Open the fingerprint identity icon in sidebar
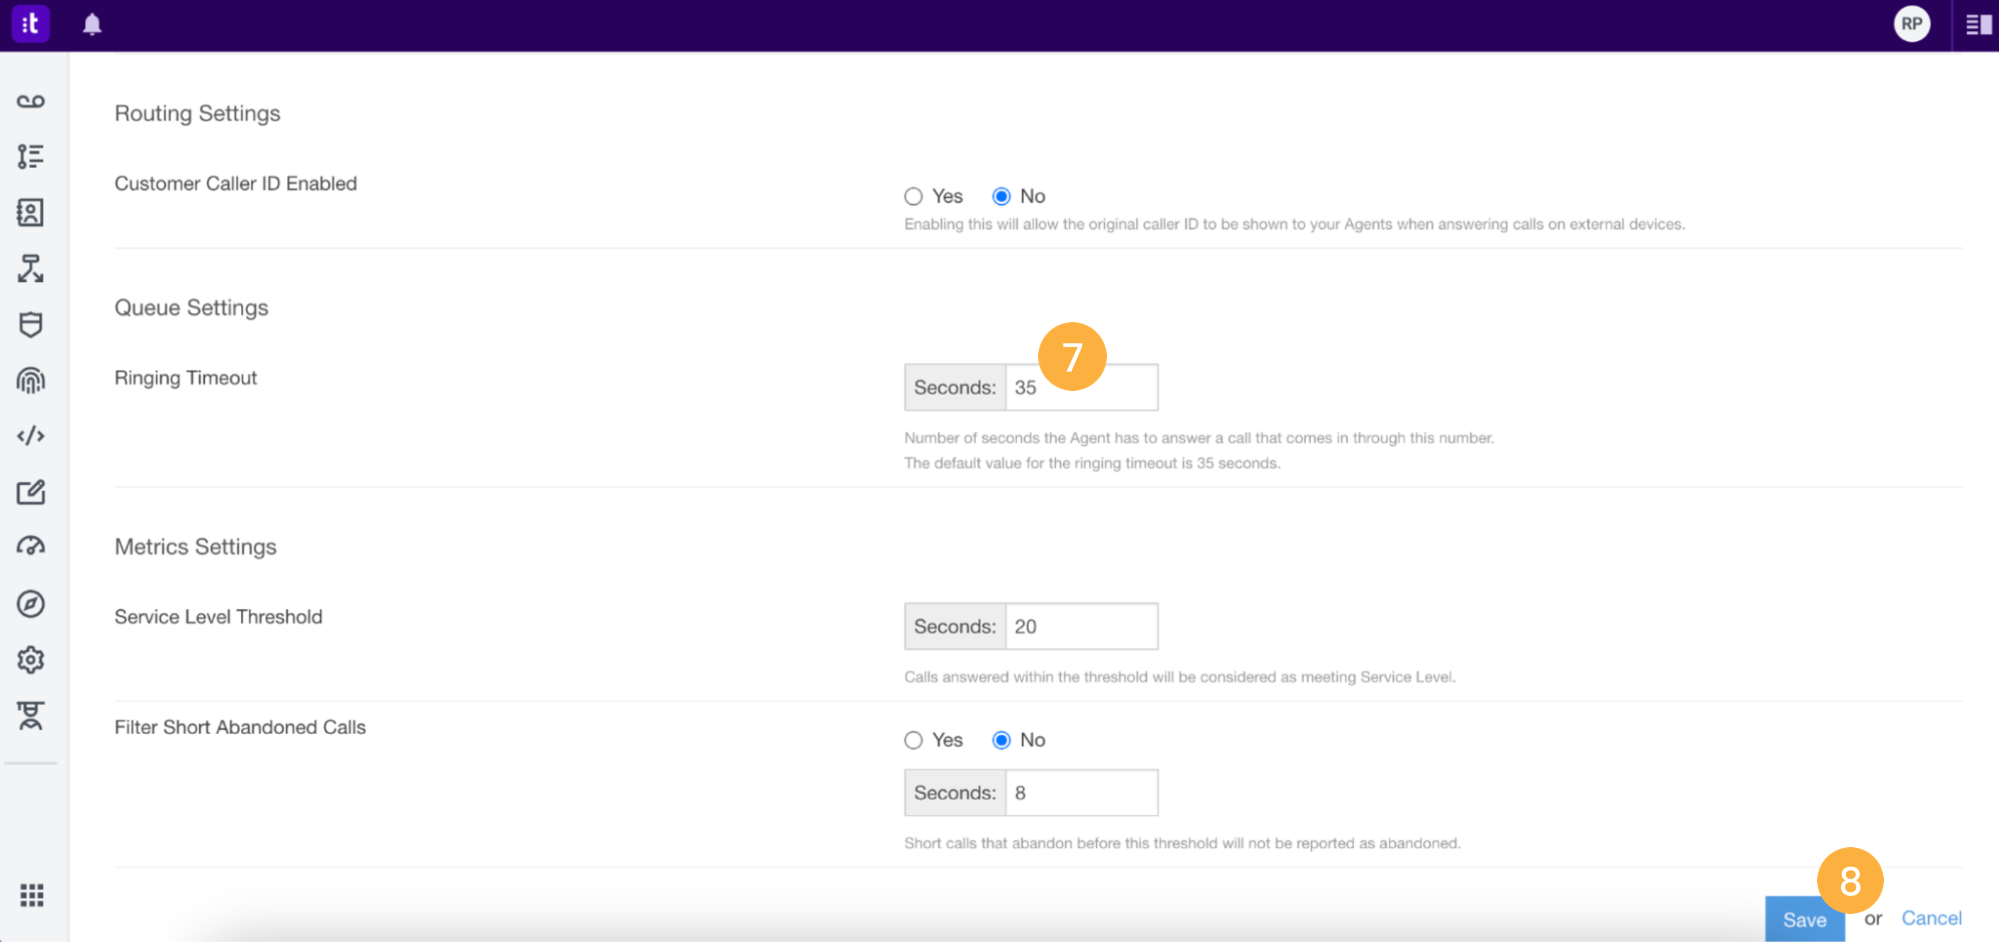This screenshot has height=942, width=1999. click(31, 380)
